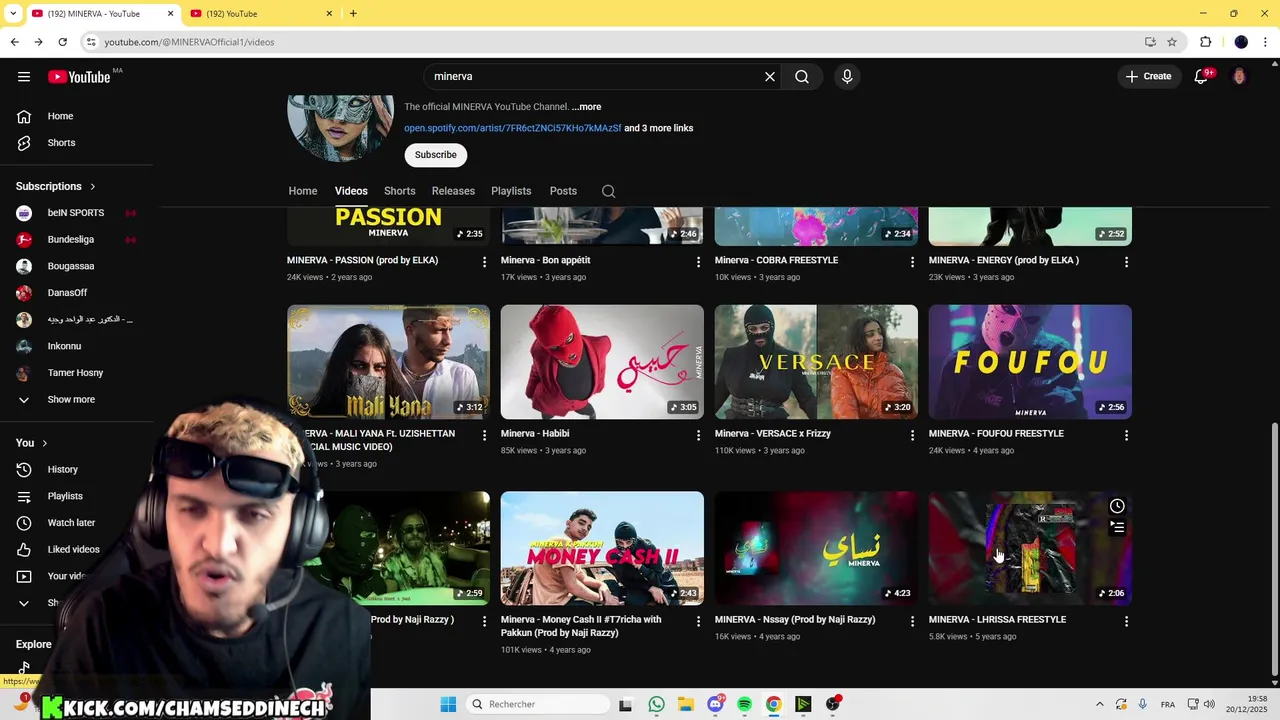Play the Money Cash II thumbnail
1280x720 pixels.
click(602, 548)
